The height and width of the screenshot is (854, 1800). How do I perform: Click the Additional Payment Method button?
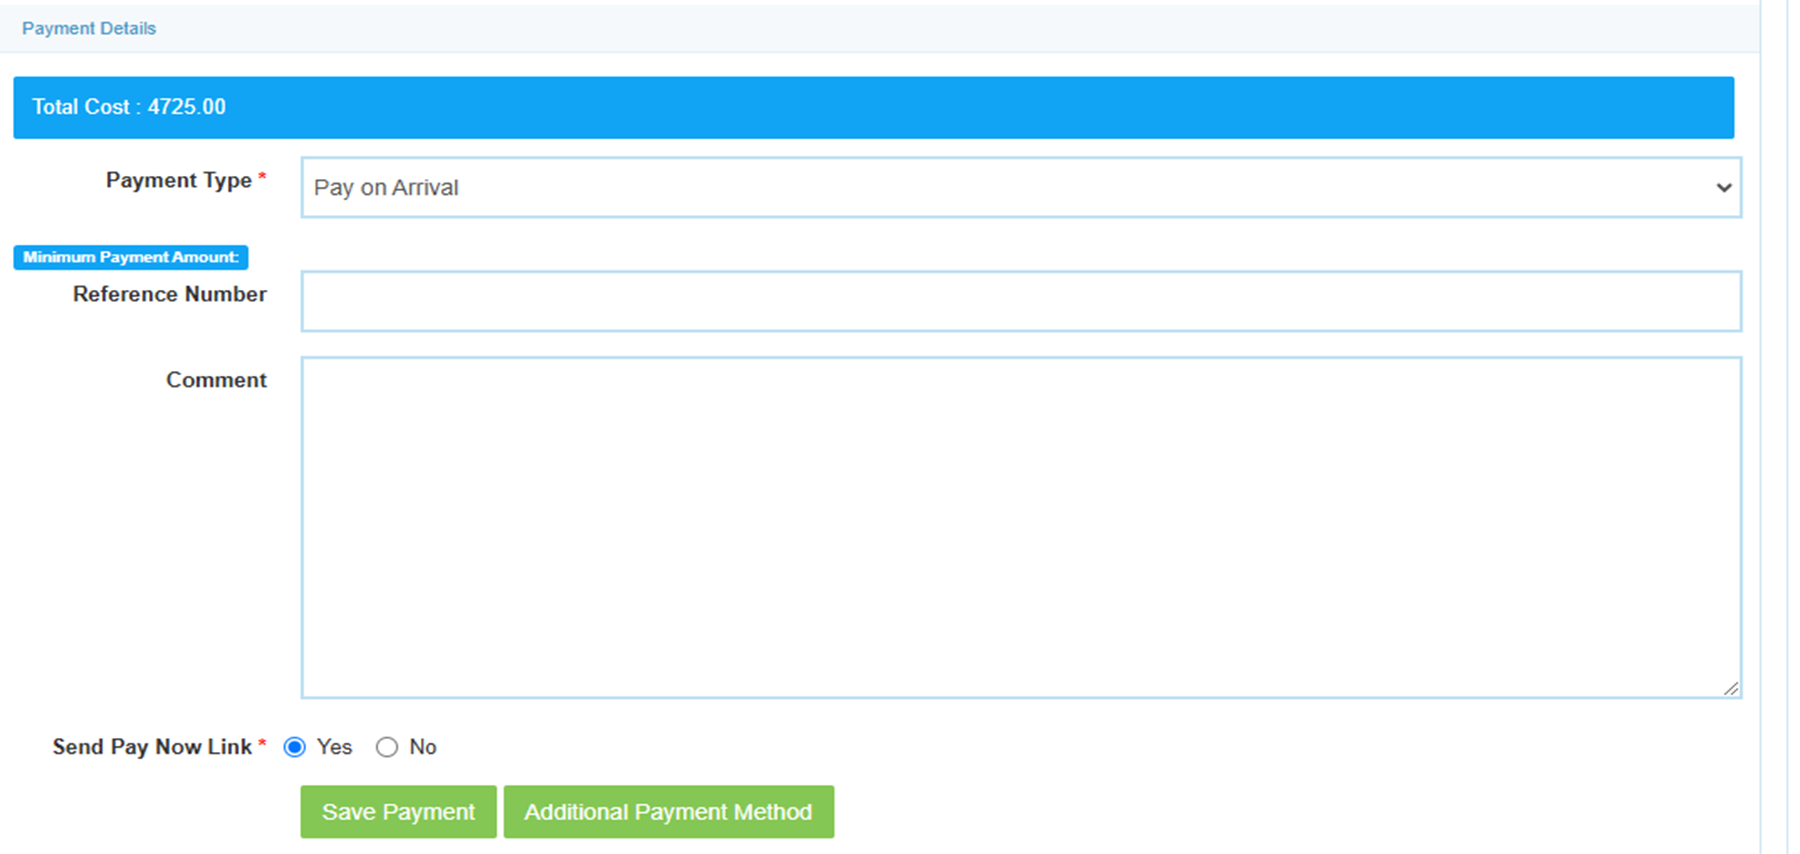(x=668, y=812)
